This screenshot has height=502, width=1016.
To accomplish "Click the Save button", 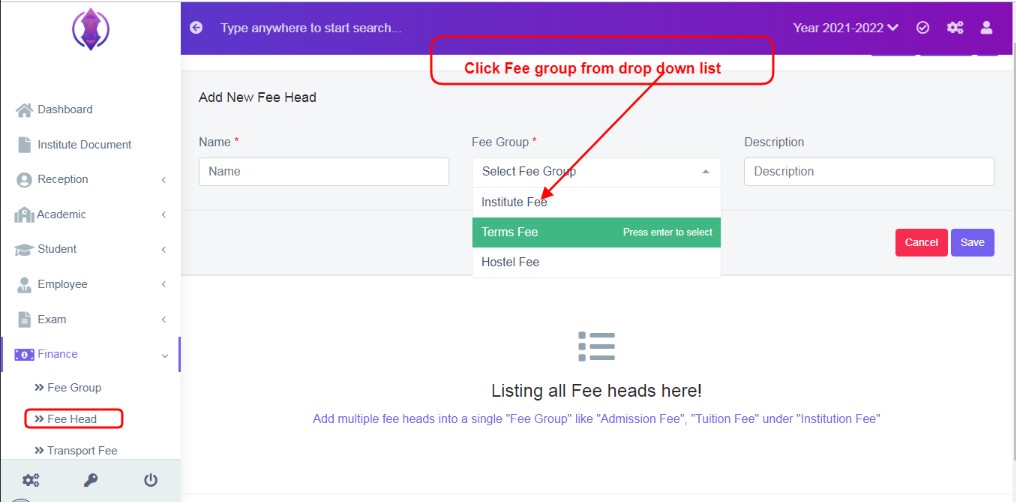I will [973, 242].
